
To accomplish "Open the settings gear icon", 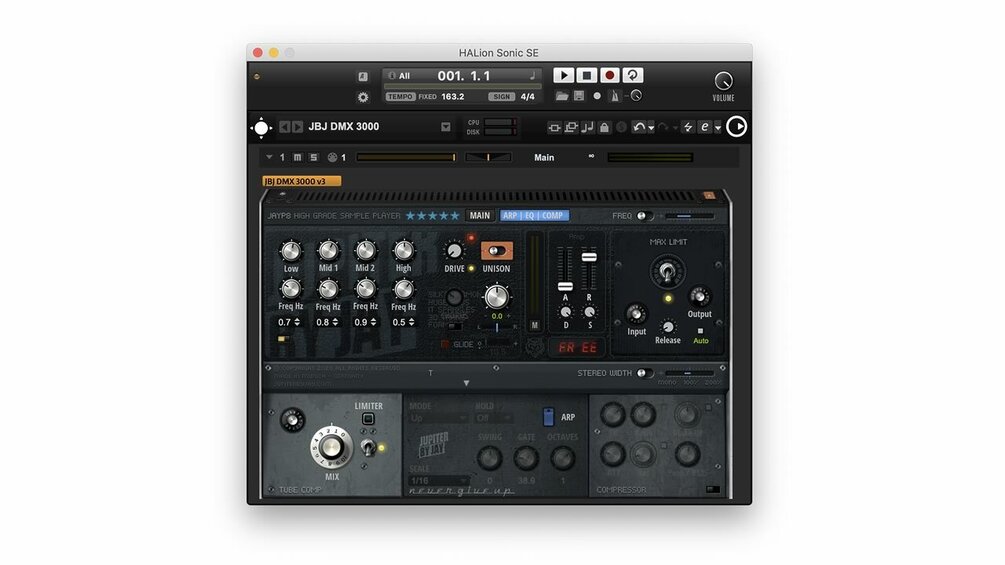I will (363, 97).
